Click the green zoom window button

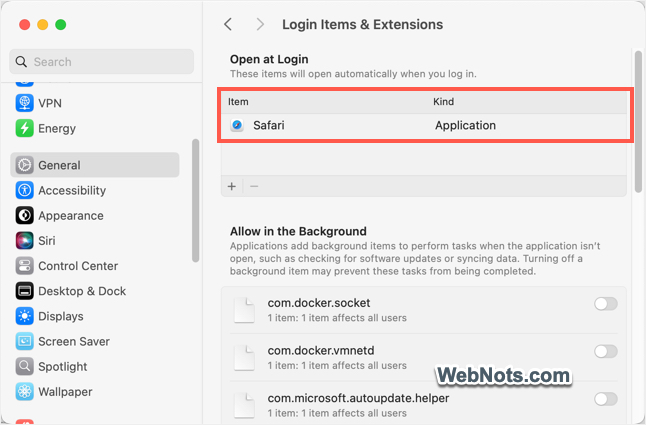(61, 25)
